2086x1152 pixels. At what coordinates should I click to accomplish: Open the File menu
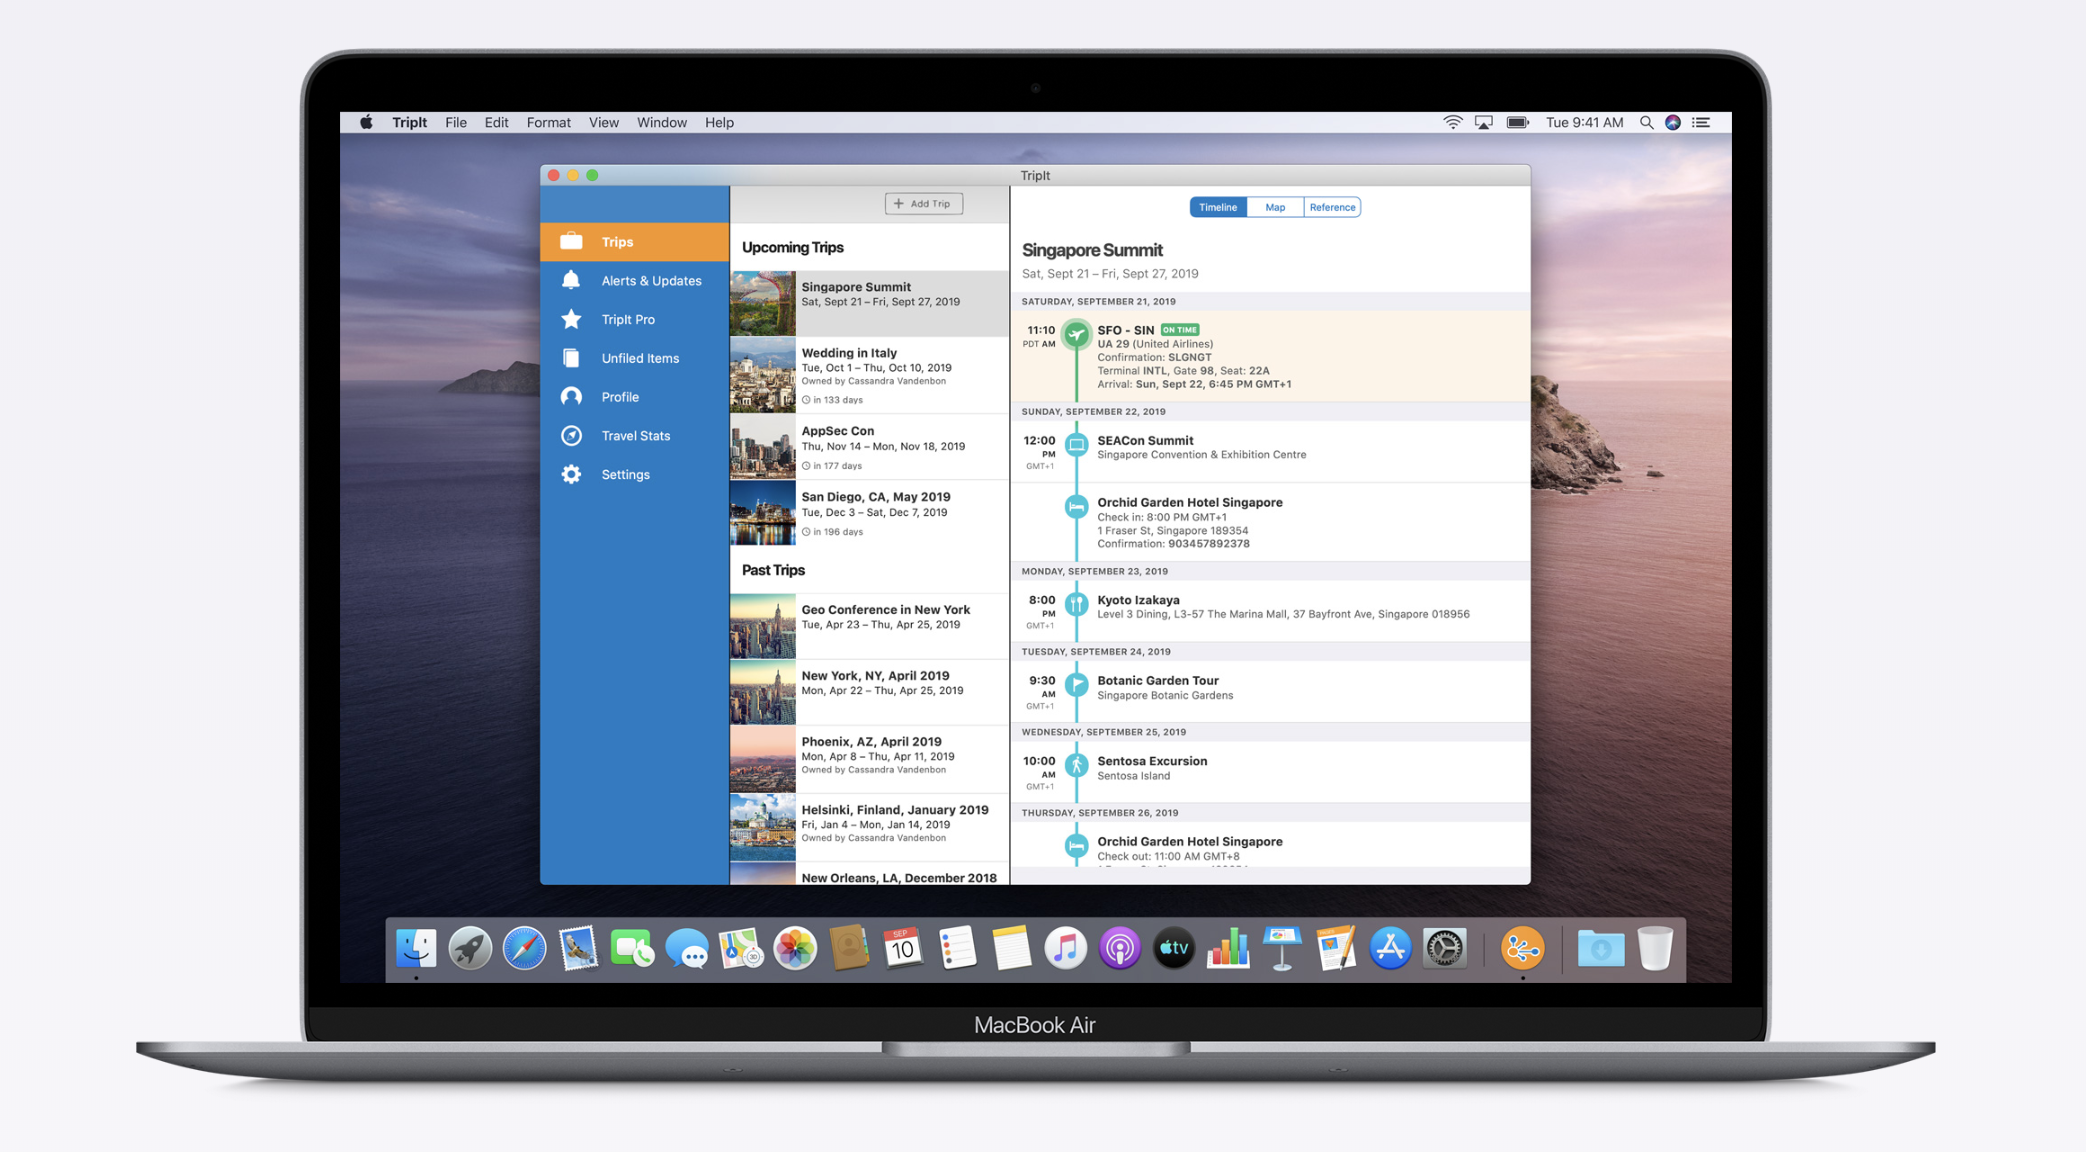pyautogui.click(x=456, y=122)
